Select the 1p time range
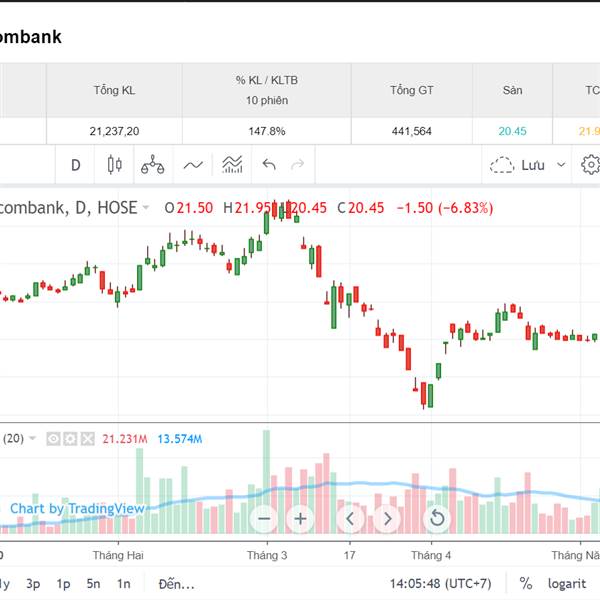The width and height of the screenshot is (600, 600). [64, 584]
